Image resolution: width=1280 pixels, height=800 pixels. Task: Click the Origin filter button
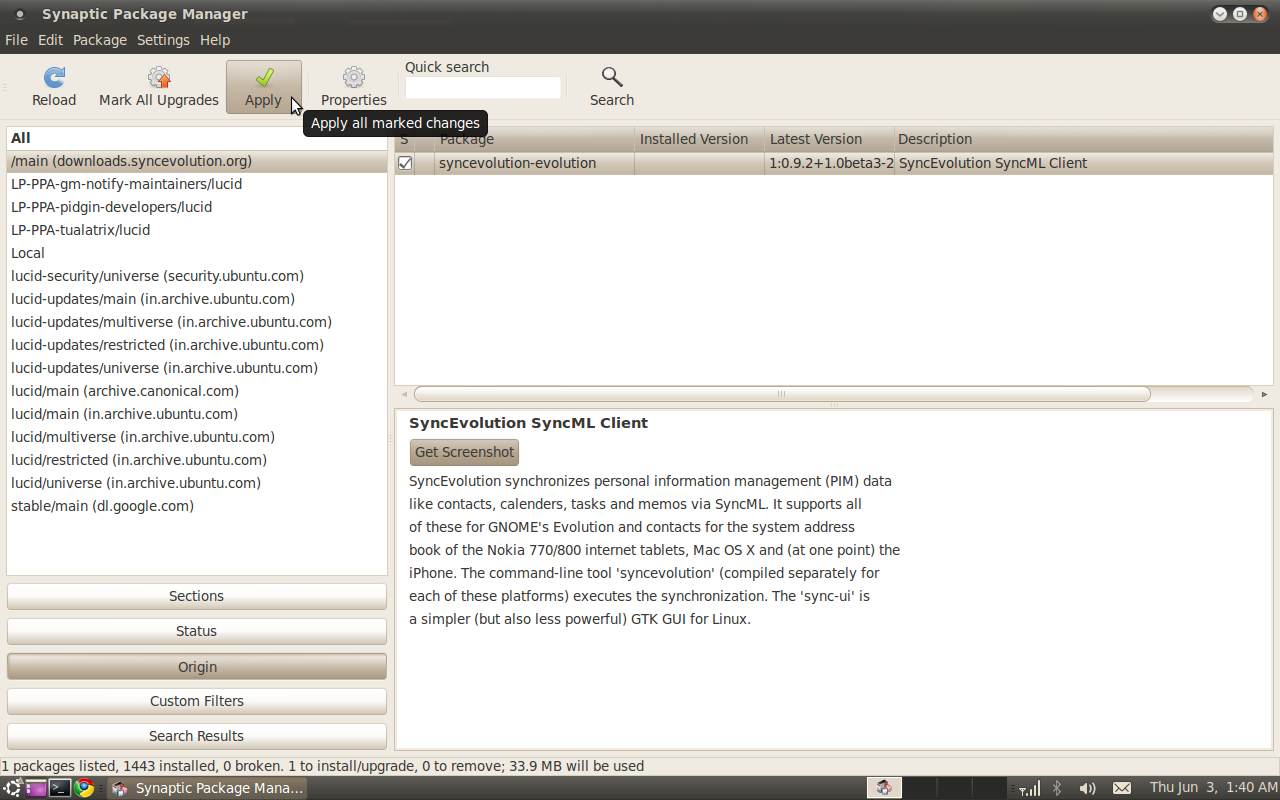pyautogui.click(x=197, y=667)
